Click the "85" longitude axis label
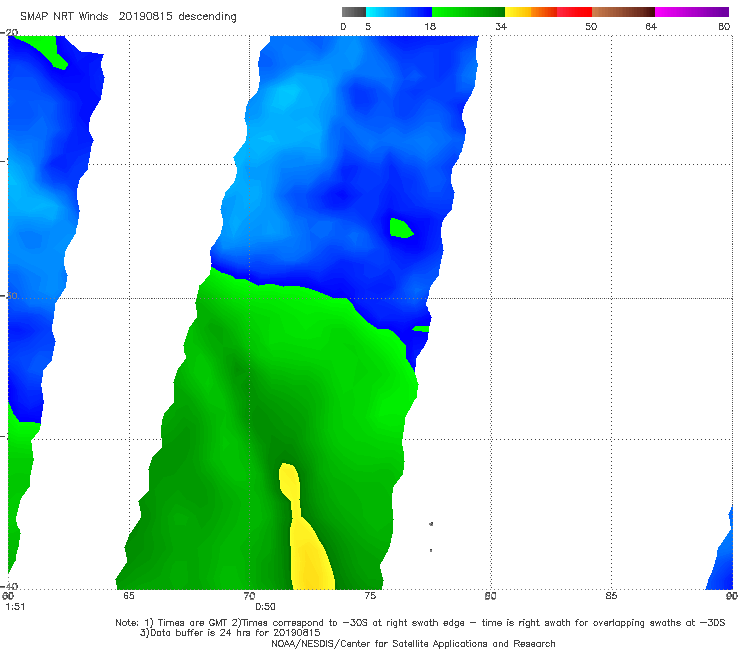The image size is (740, 650). tap(611, 596)
